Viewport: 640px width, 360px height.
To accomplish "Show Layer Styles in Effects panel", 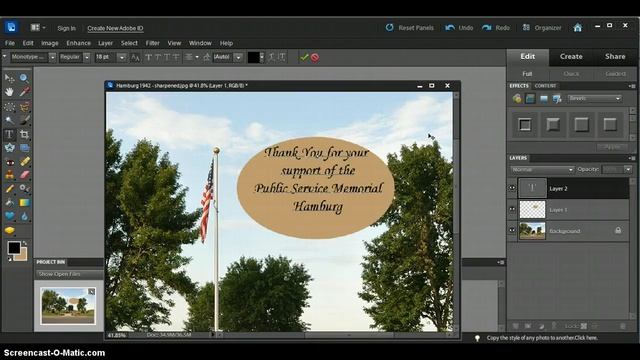I will point(530,98).
